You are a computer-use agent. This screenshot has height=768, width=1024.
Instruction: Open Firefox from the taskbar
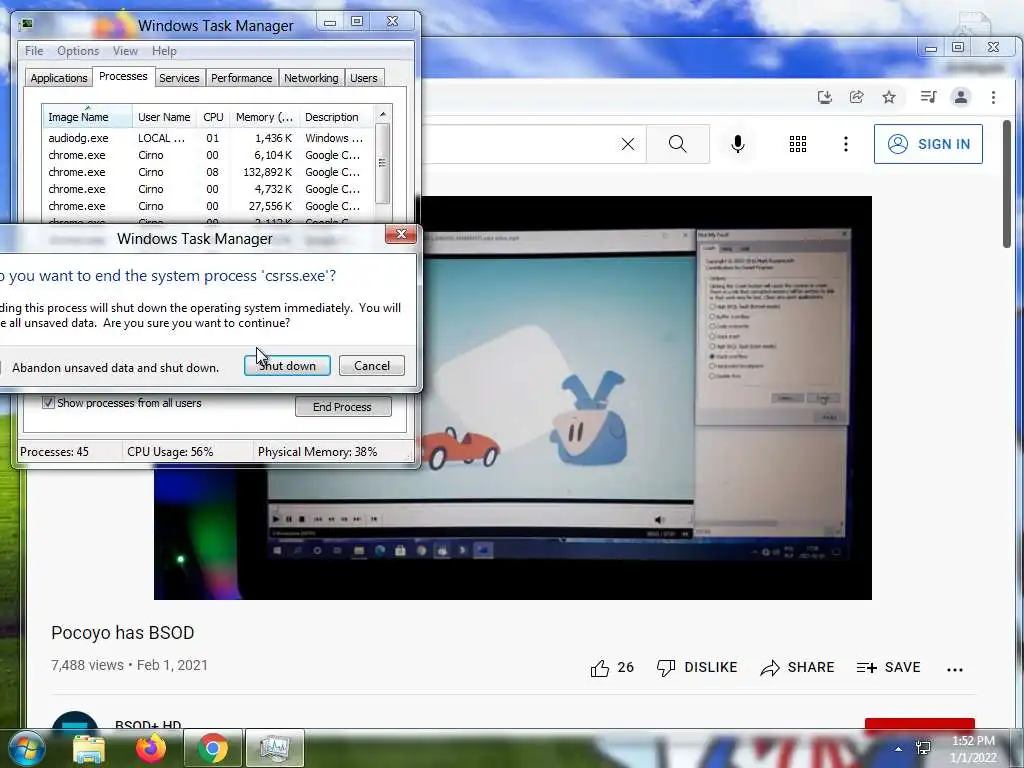(x=150, y=748)
